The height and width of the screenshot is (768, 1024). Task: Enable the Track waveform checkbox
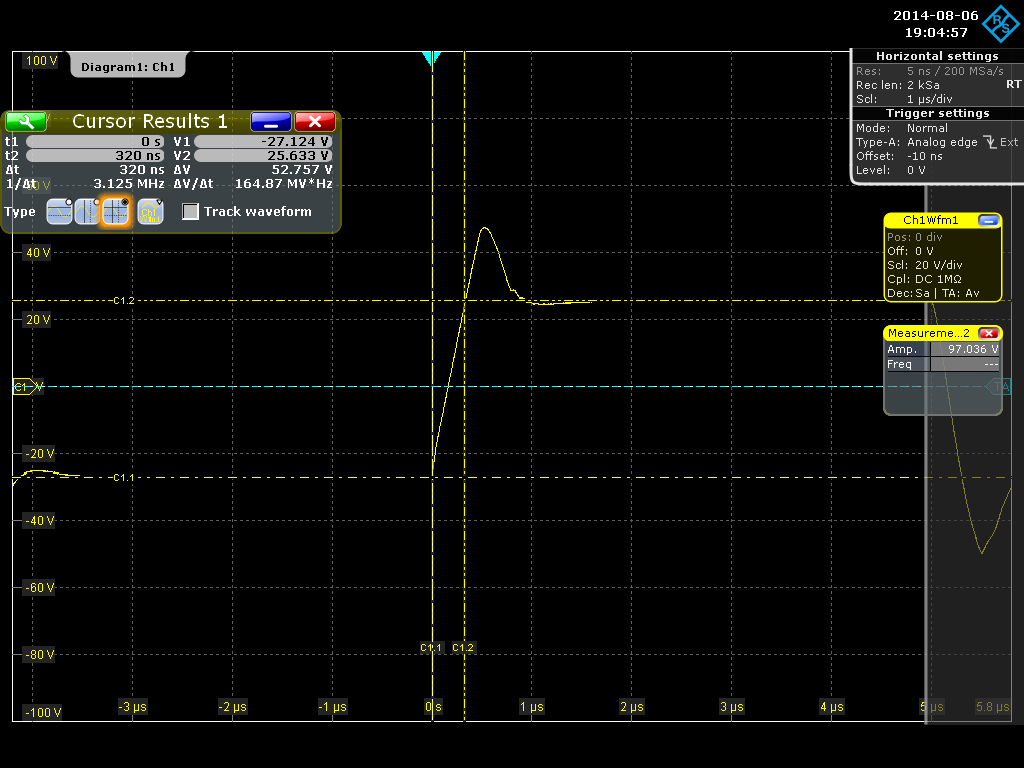tap(191, 212)
